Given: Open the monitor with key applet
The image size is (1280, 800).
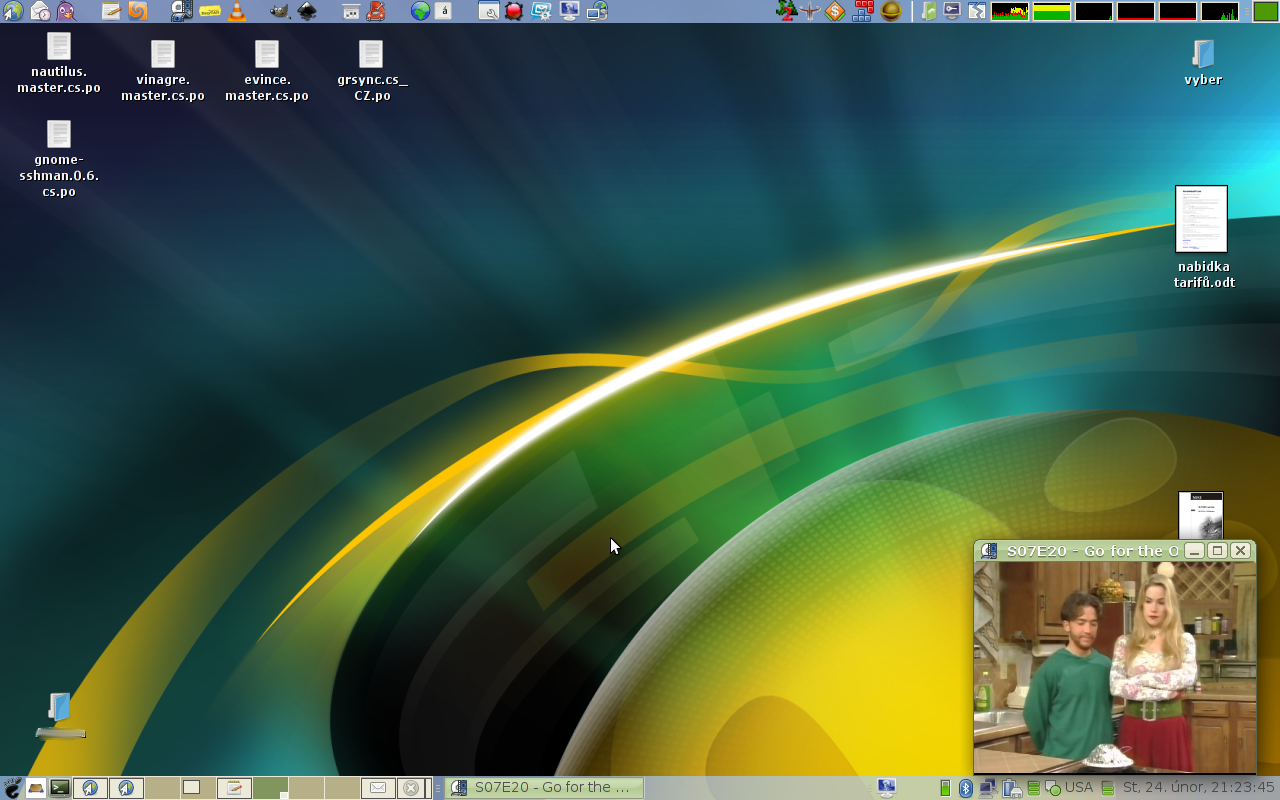Looking at the screenshot, I should tap(953, 11).
